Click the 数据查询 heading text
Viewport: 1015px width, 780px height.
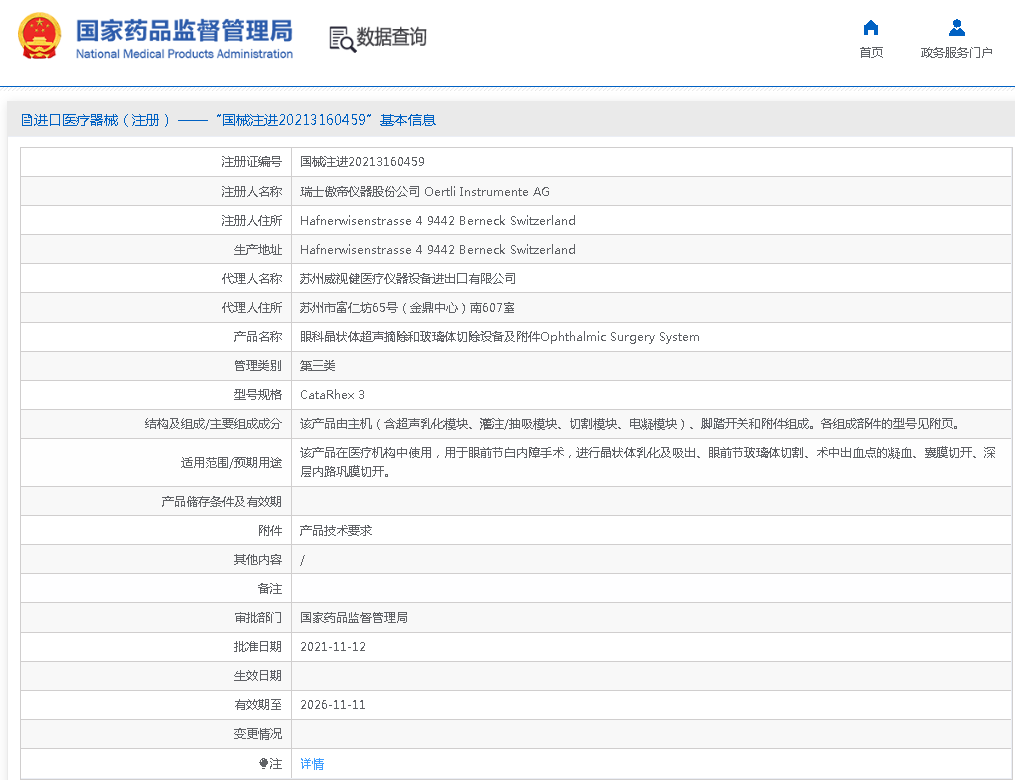tap(392, 37)
